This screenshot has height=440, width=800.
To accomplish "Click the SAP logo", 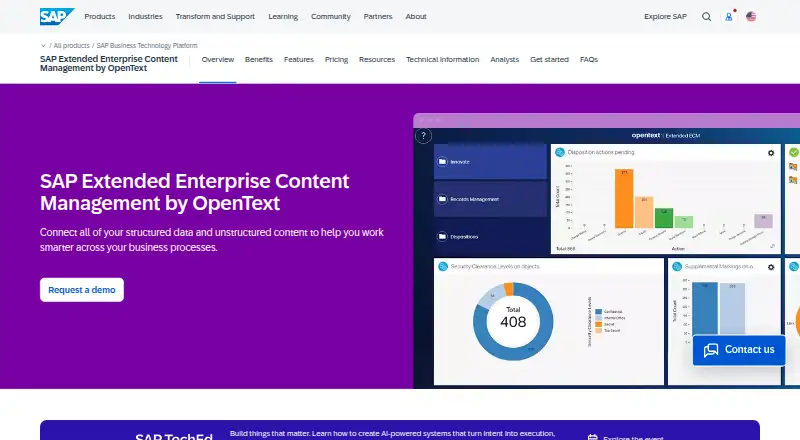I will pyautogui.click(x=57, y=16).
